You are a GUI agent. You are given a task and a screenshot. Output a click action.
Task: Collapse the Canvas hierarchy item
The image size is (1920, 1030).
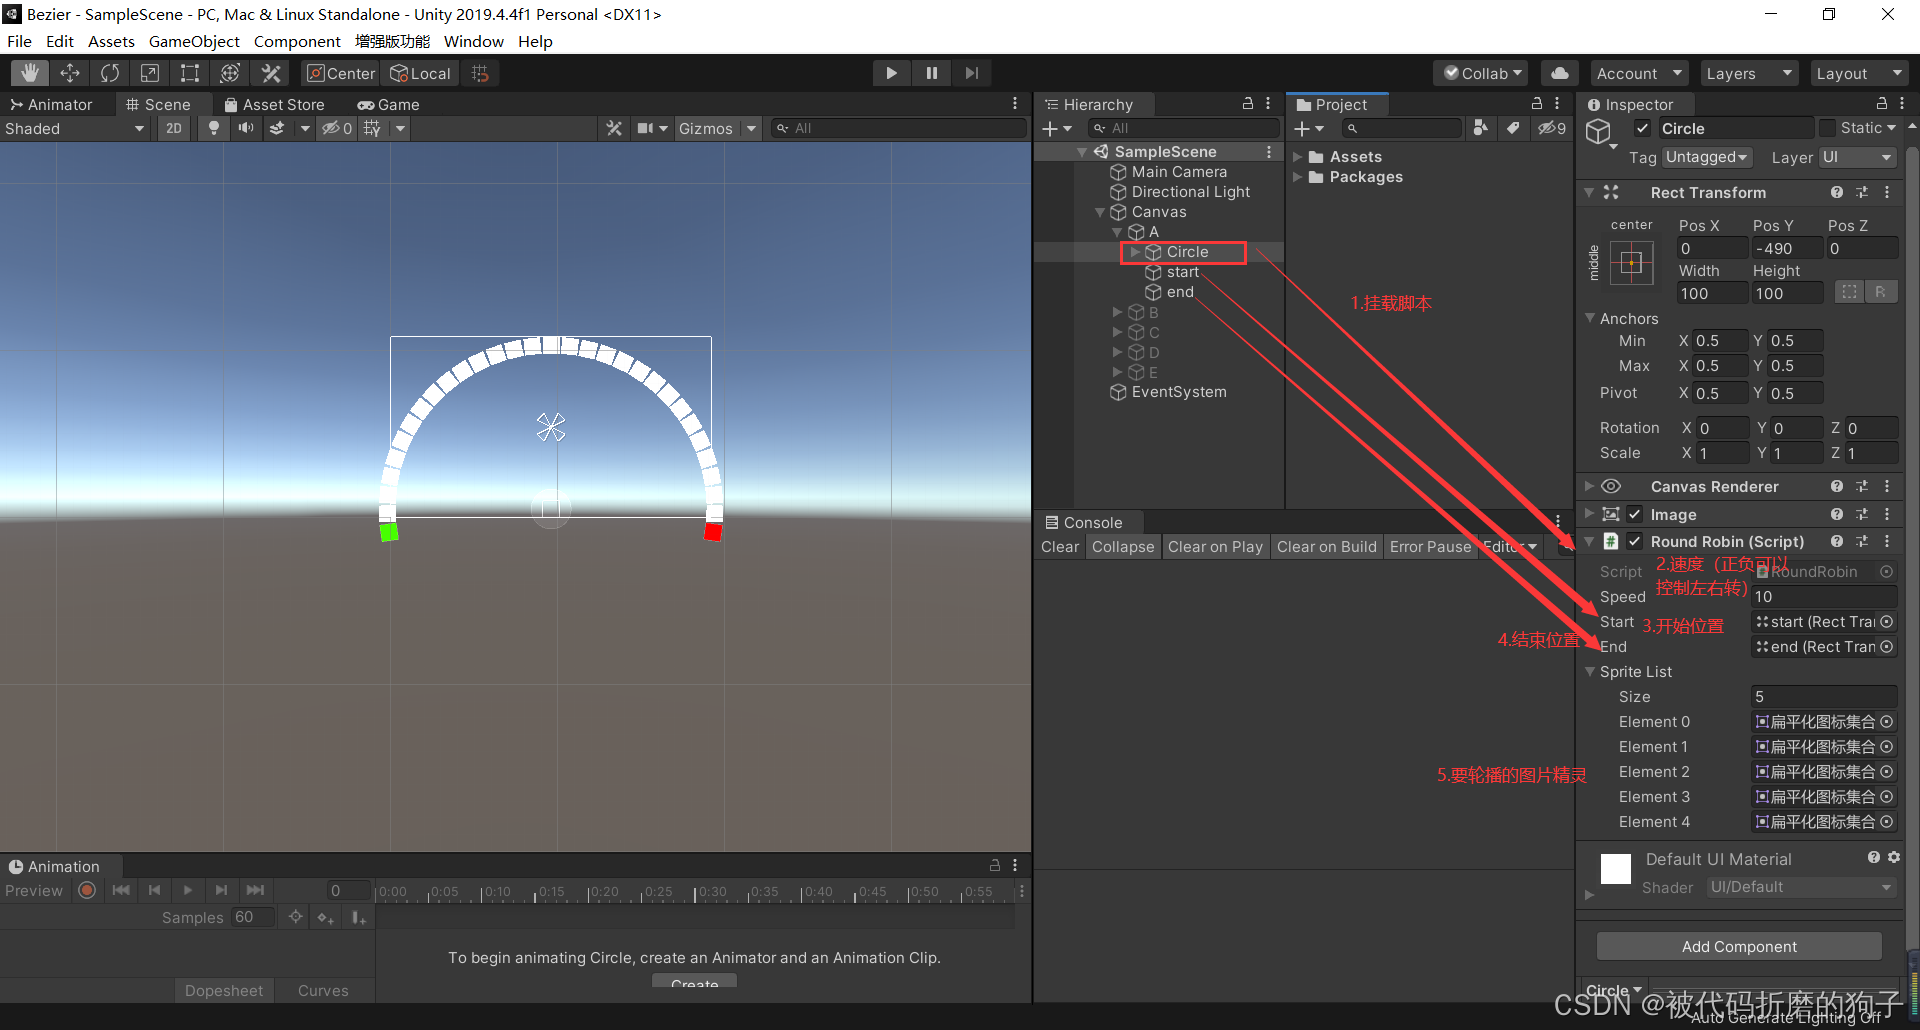[x=1099, y=212]
